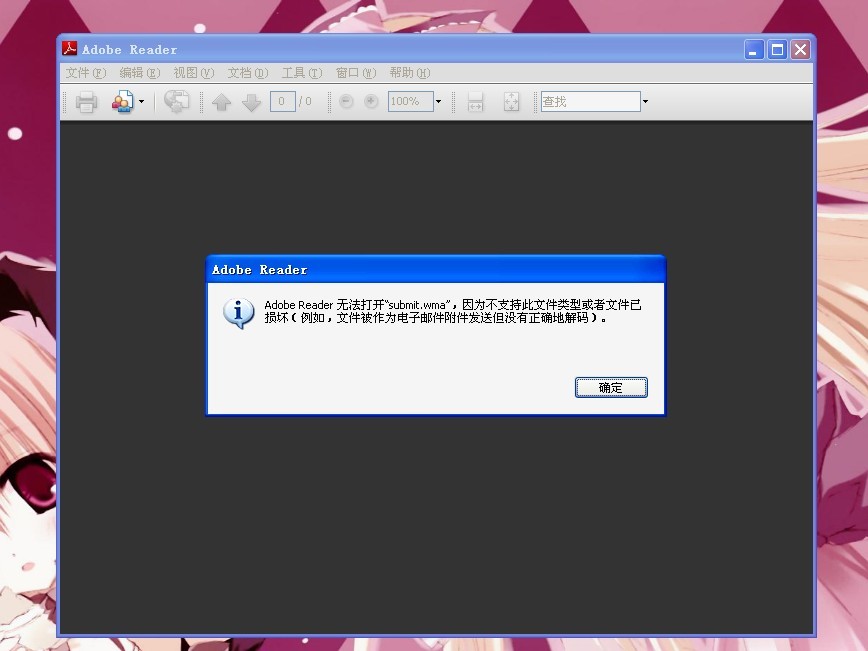Screen dimensions: 868x651
Task: Maximize the Adobe Reader window
Action: pos(777,50)
